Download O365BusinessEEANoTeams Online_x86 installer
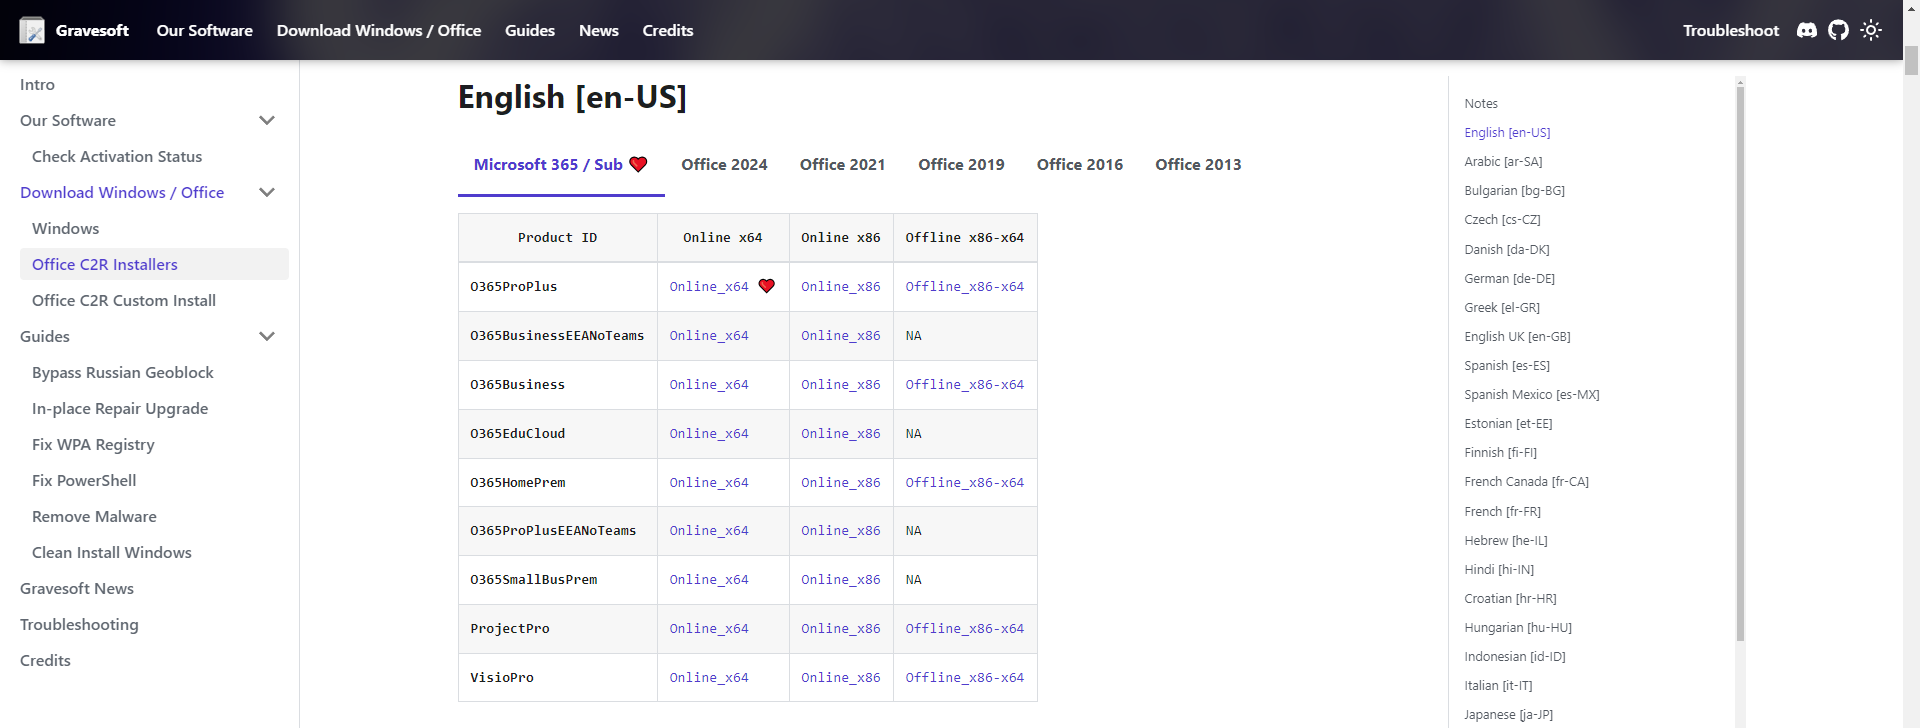This screenshot has height=728, width=1920. point(840,336)
